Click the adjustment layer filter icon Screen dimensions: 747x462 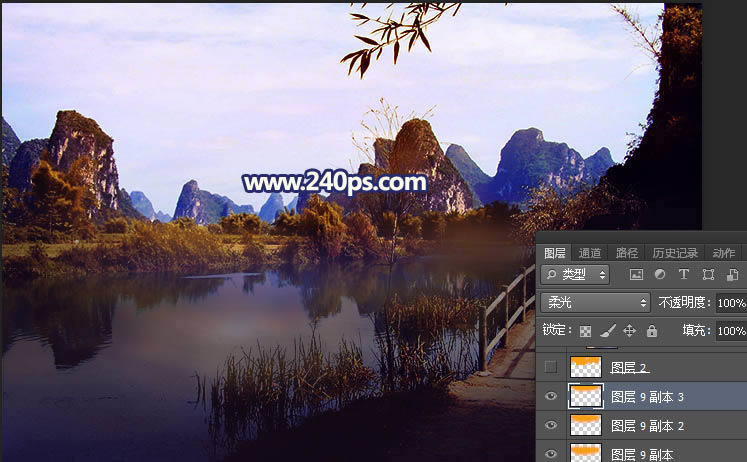[x=660, y=275]
